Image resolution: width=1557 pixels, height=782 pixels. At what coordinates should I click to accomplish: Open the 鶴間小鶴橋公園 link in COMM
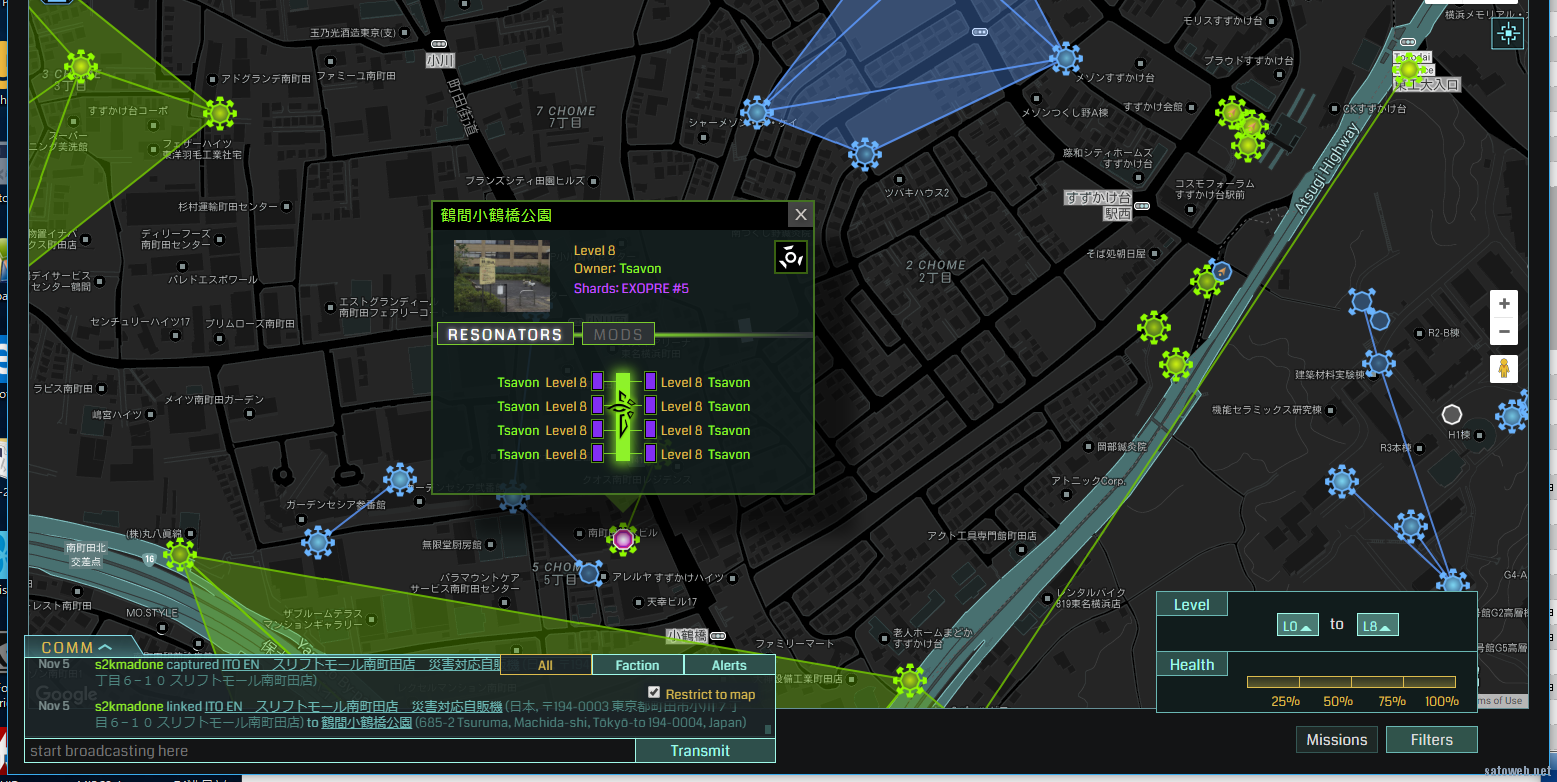tap(367, 722)
